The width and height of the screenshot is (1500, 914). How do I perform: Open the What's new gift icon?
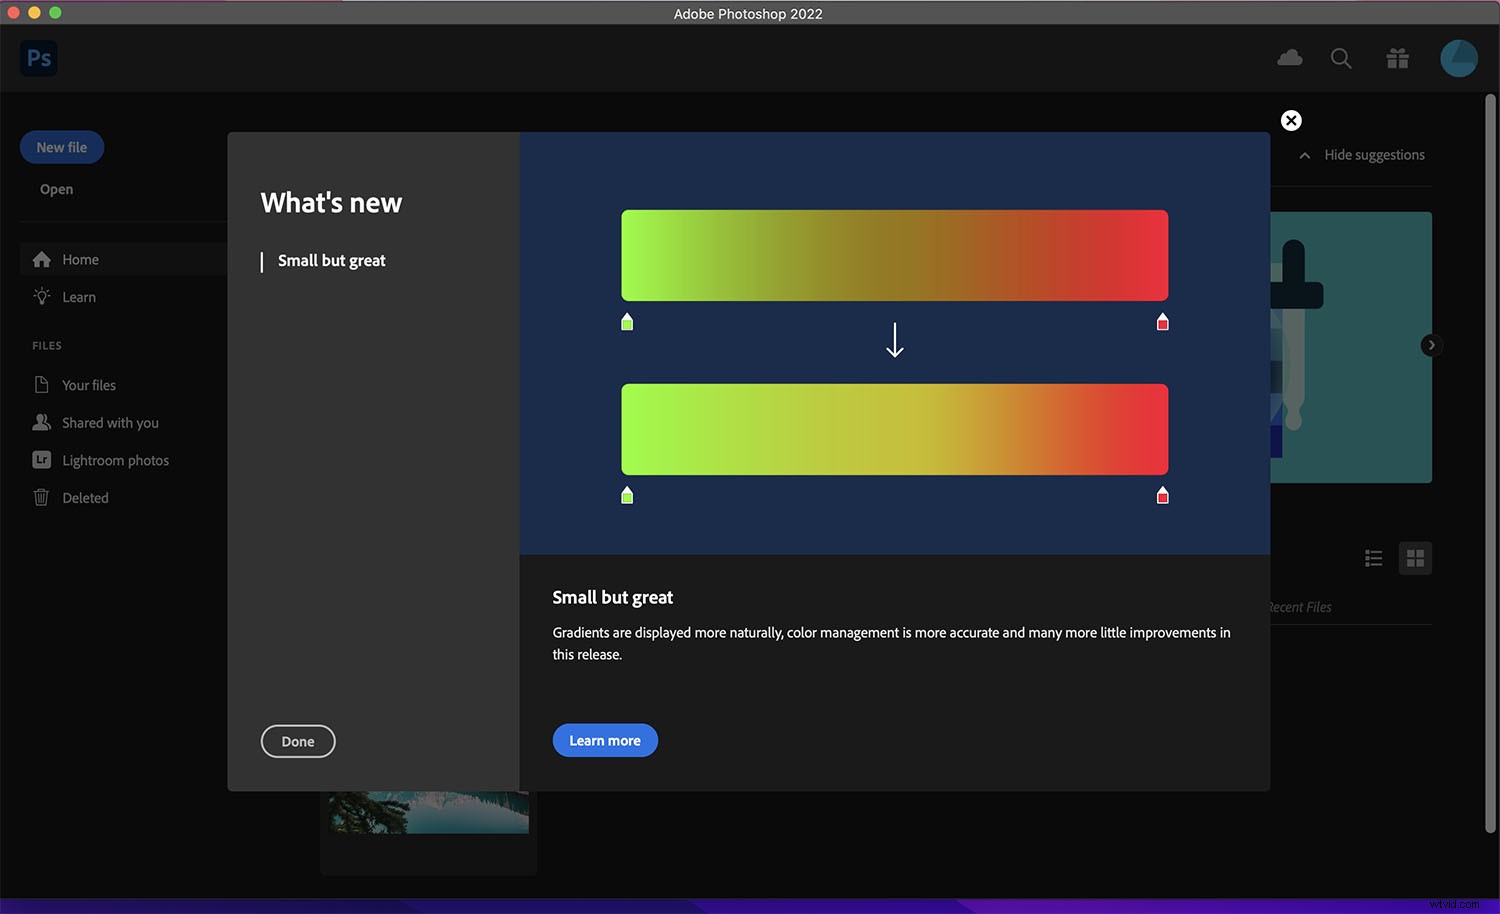(x=1397, y=59)
